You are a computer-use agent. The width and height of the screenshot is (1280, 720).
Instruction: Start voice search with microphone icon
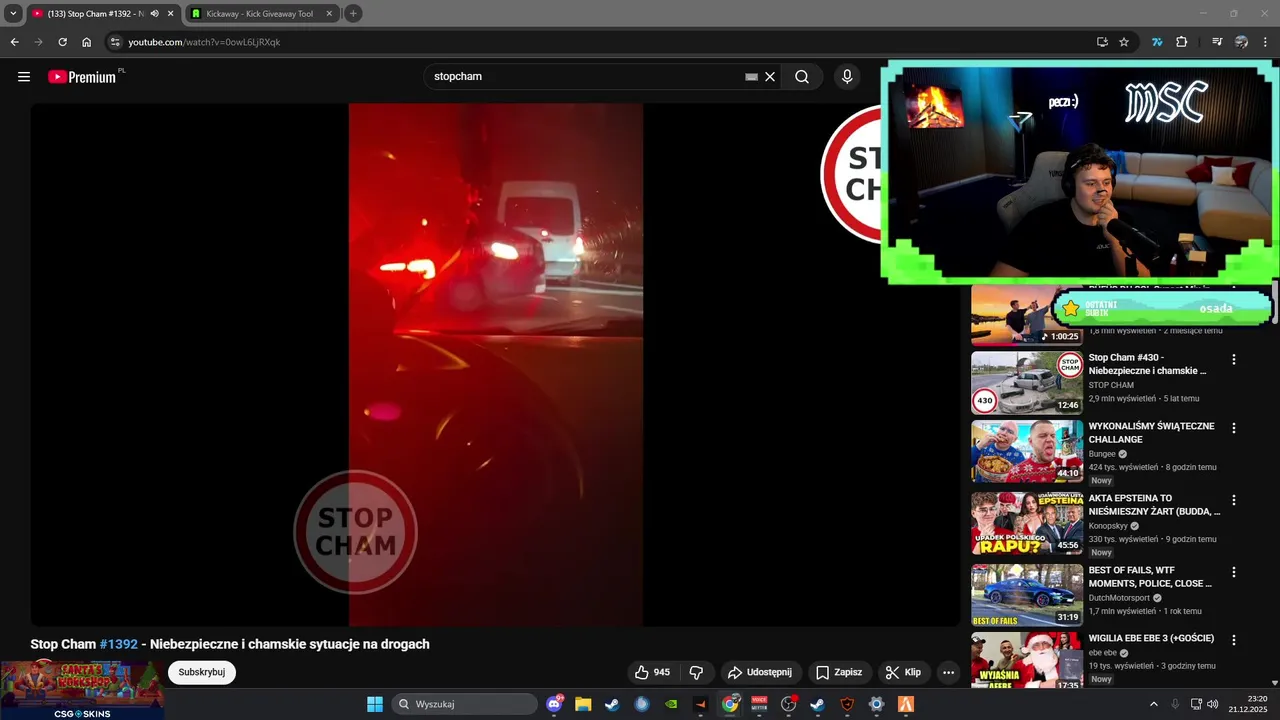click(x=847, y=77)
